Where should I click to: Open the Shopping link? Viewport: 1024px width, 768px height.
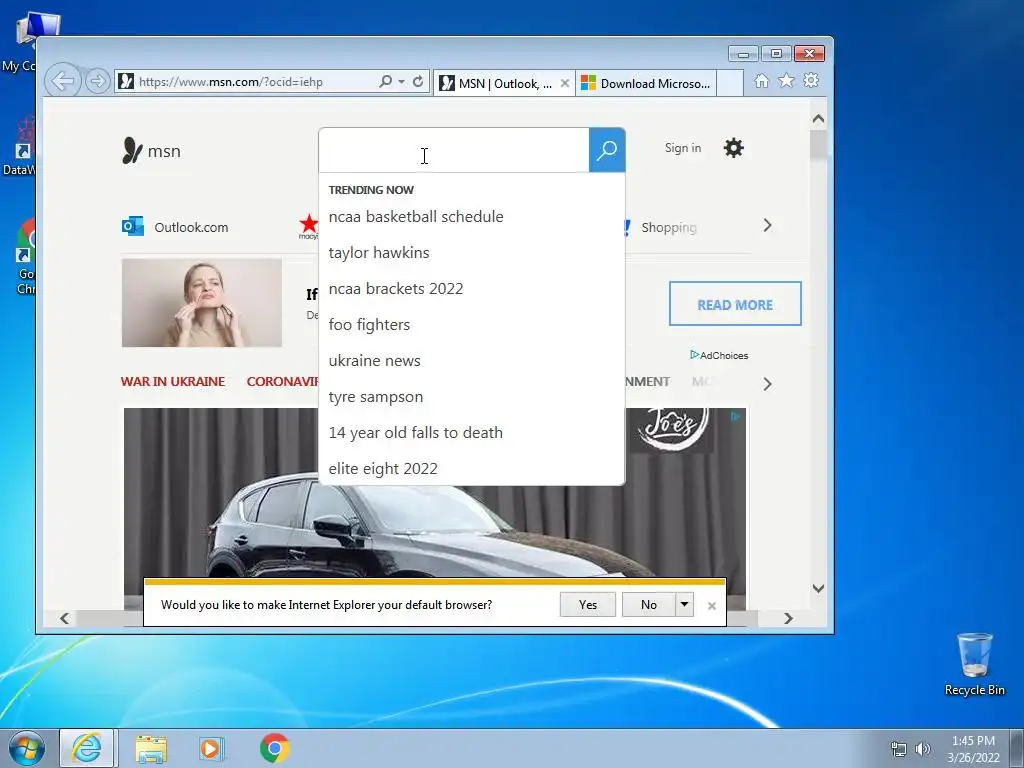click(x=669, y=227)
